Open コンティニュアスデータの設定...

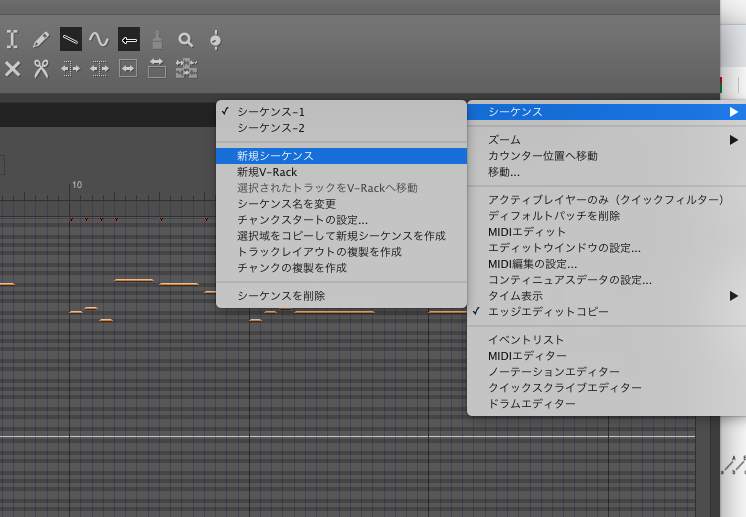pyautogui.click(x=607, y=280)
